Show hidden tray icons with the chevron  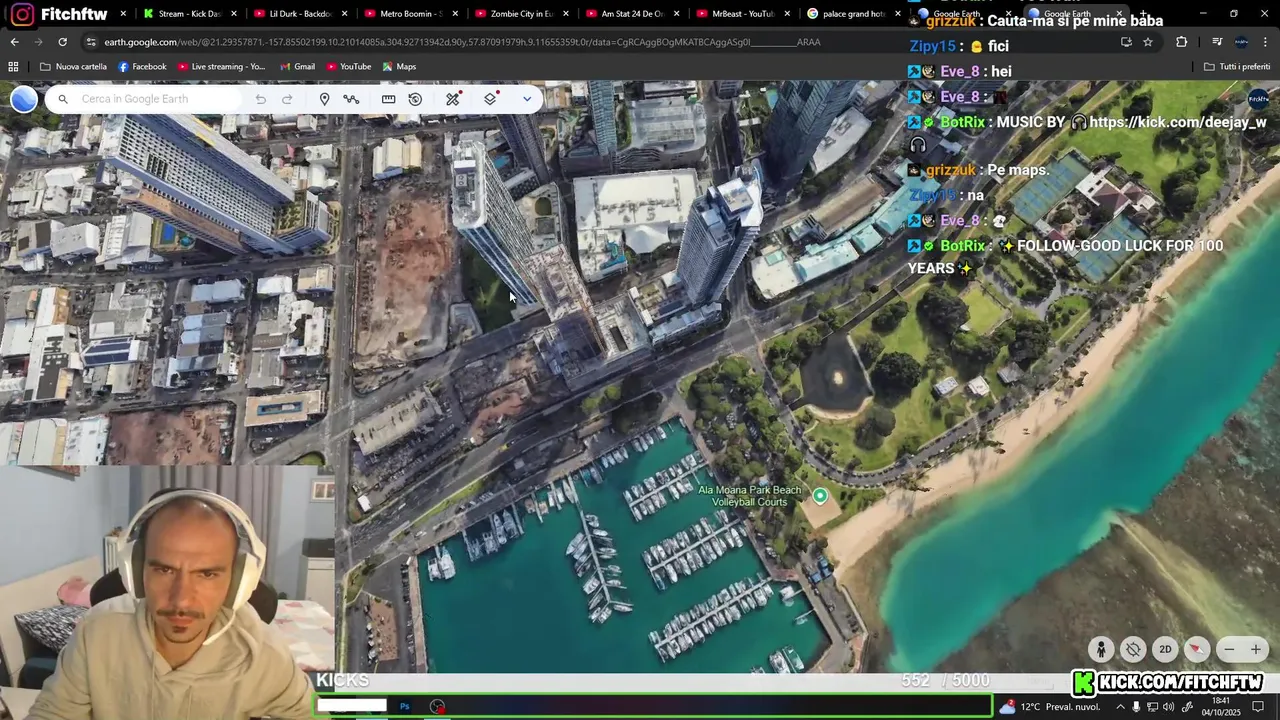point(1120,707)
